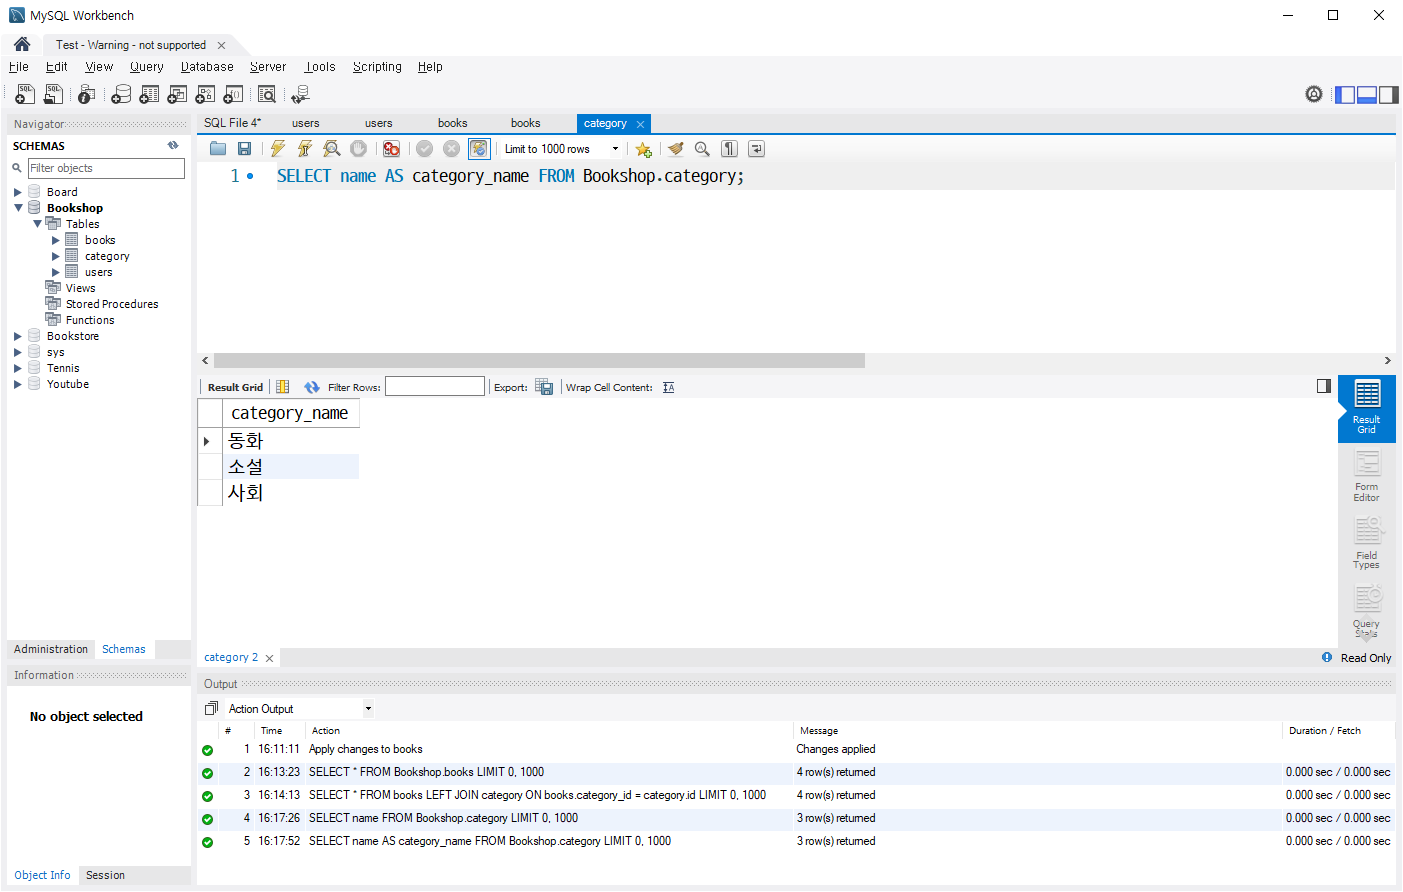Screen dimensions: 1403x892
Task: Click the SQL editor horizontal scrollbar thumb
Action: (x=539, y=360)
